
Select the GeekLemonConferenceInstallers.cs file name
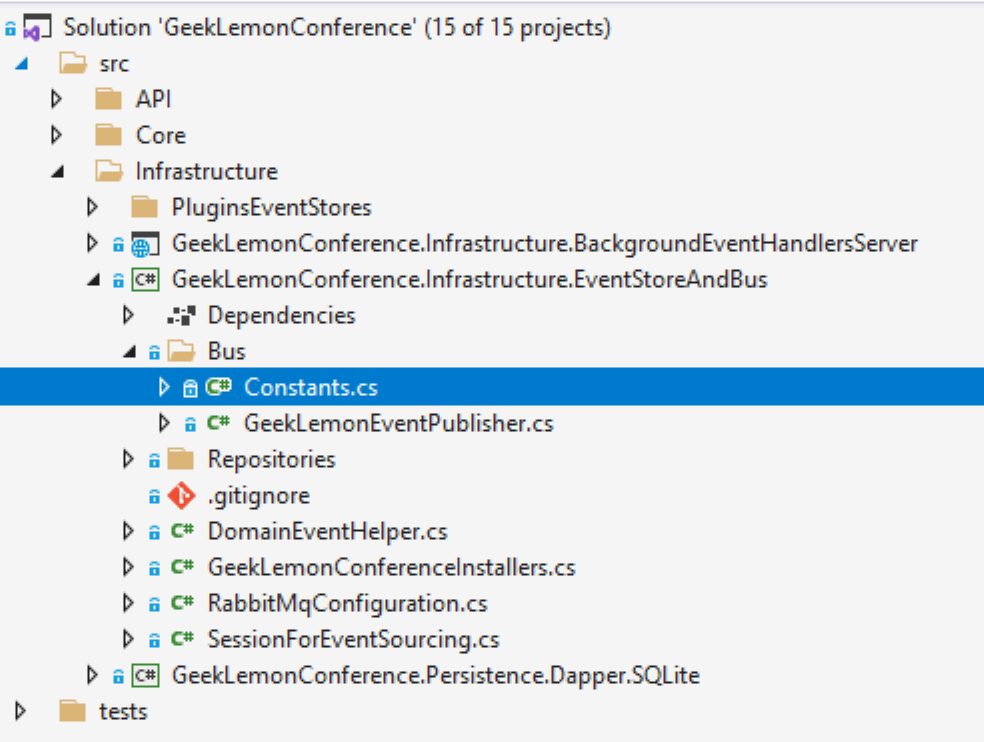coord(392,567)
